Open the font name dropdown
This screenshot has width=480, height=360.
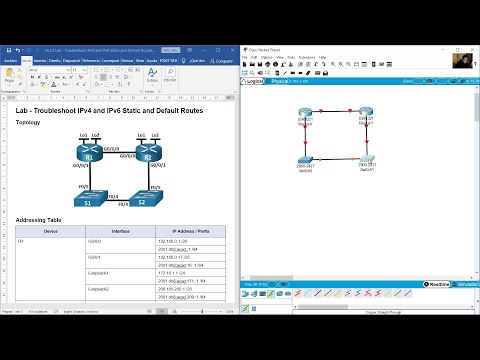(68, 70)
